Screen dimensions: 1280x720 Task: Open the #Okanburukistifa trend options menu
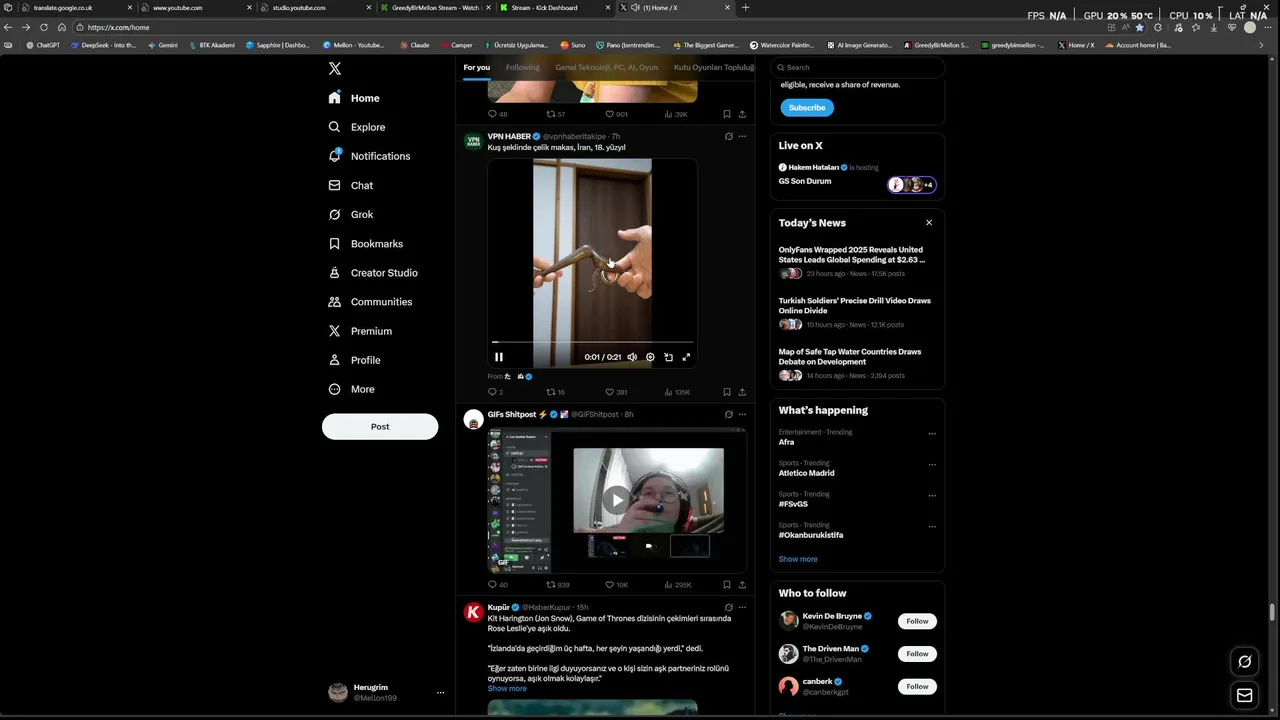tap(932, 527)
